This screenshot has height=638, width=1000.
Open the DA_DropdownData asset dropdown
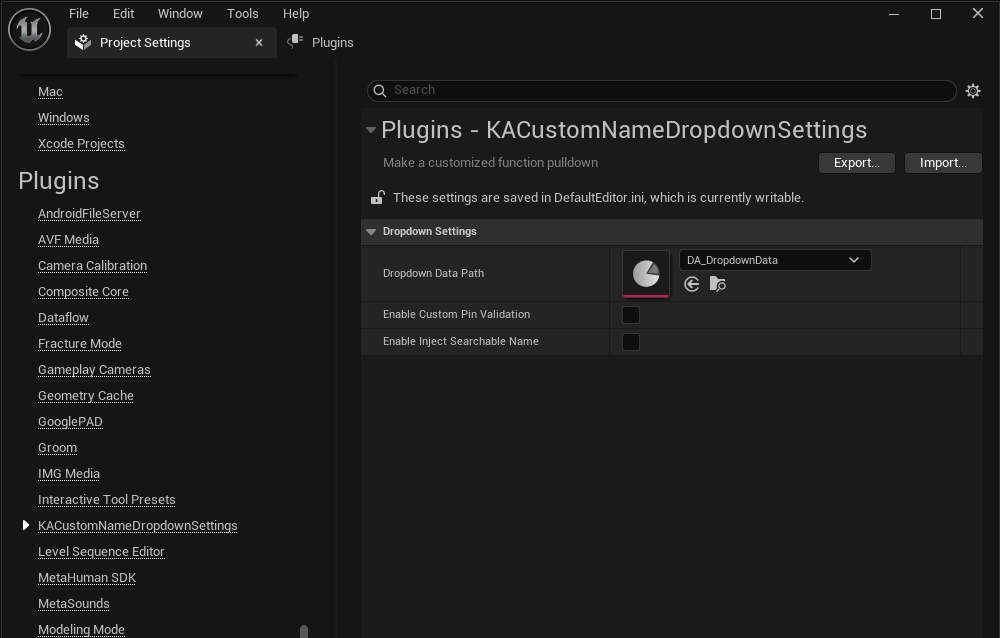click(x=774, y=260)
